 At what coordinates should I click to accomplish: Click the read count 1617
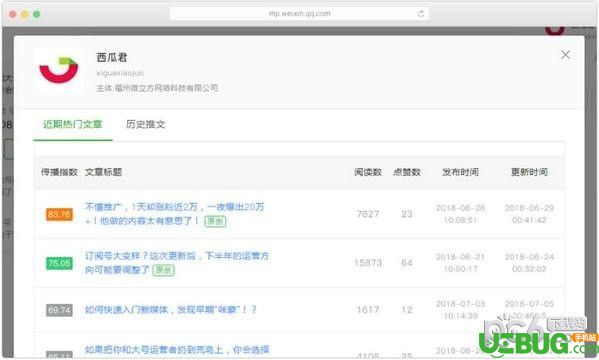pyautogui.click(x=368, y=310)
